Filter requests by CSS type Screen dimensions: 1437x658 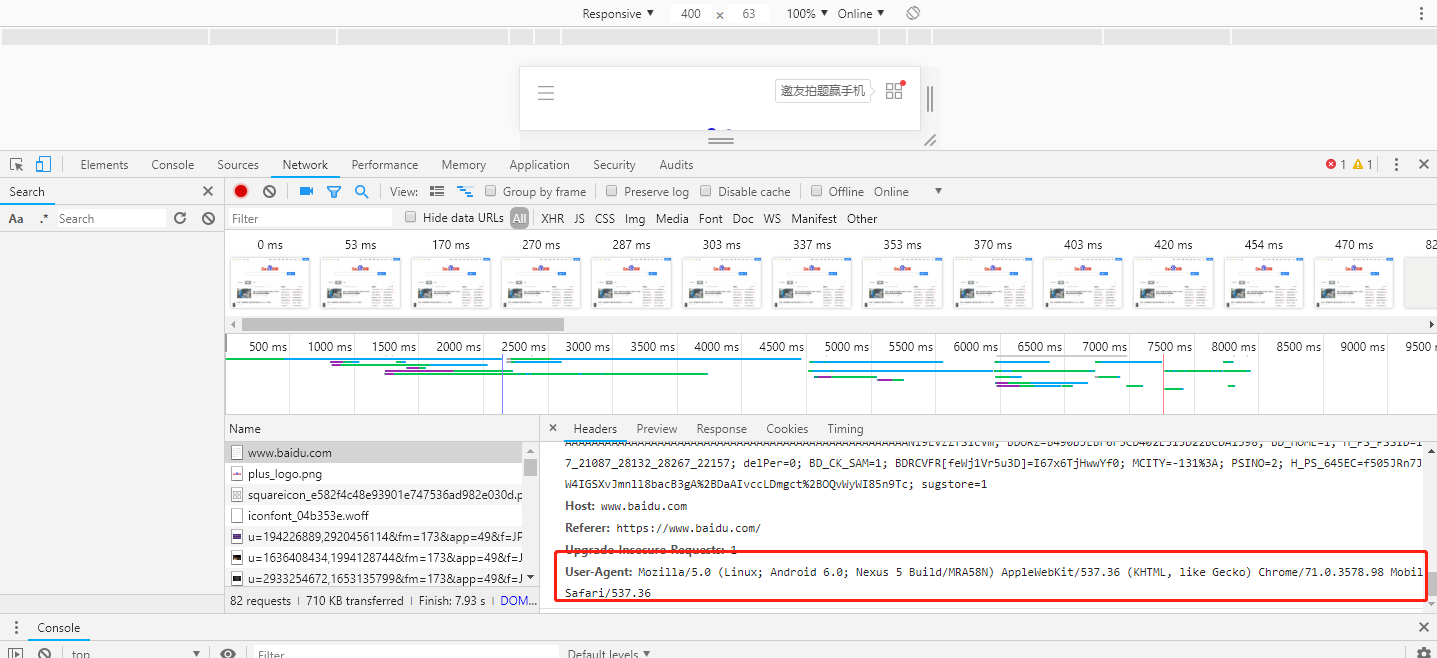pyautogui.click(x=605, y=218)
